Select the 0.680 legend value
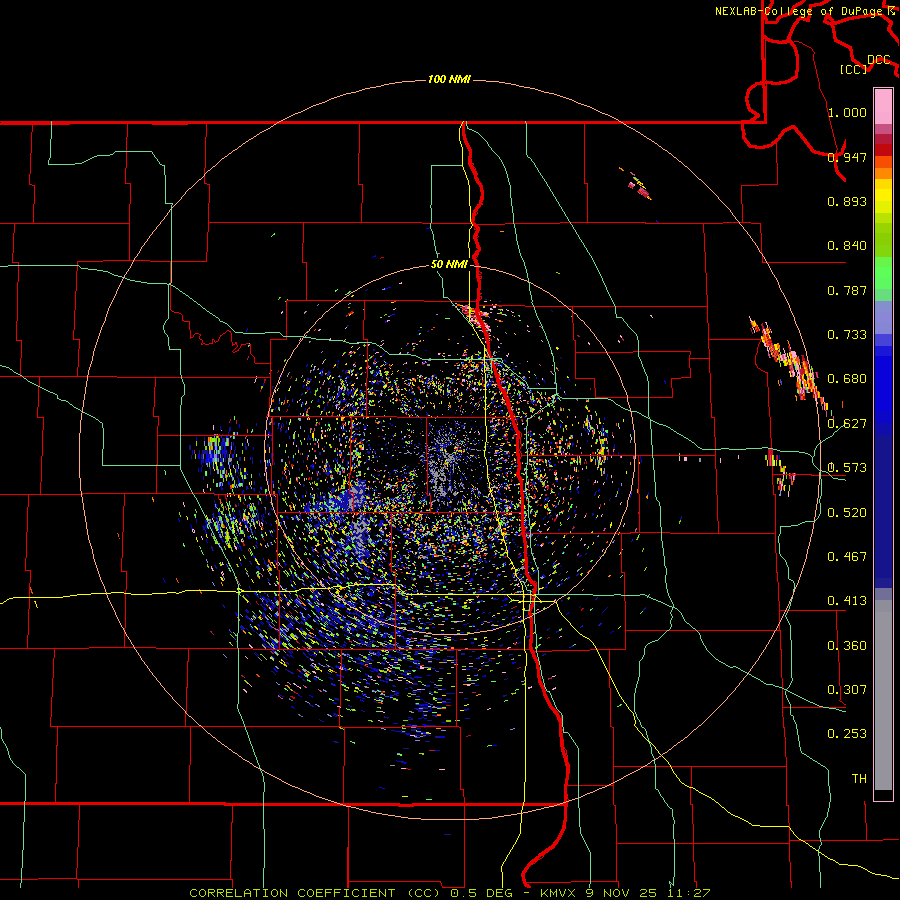 847,379
